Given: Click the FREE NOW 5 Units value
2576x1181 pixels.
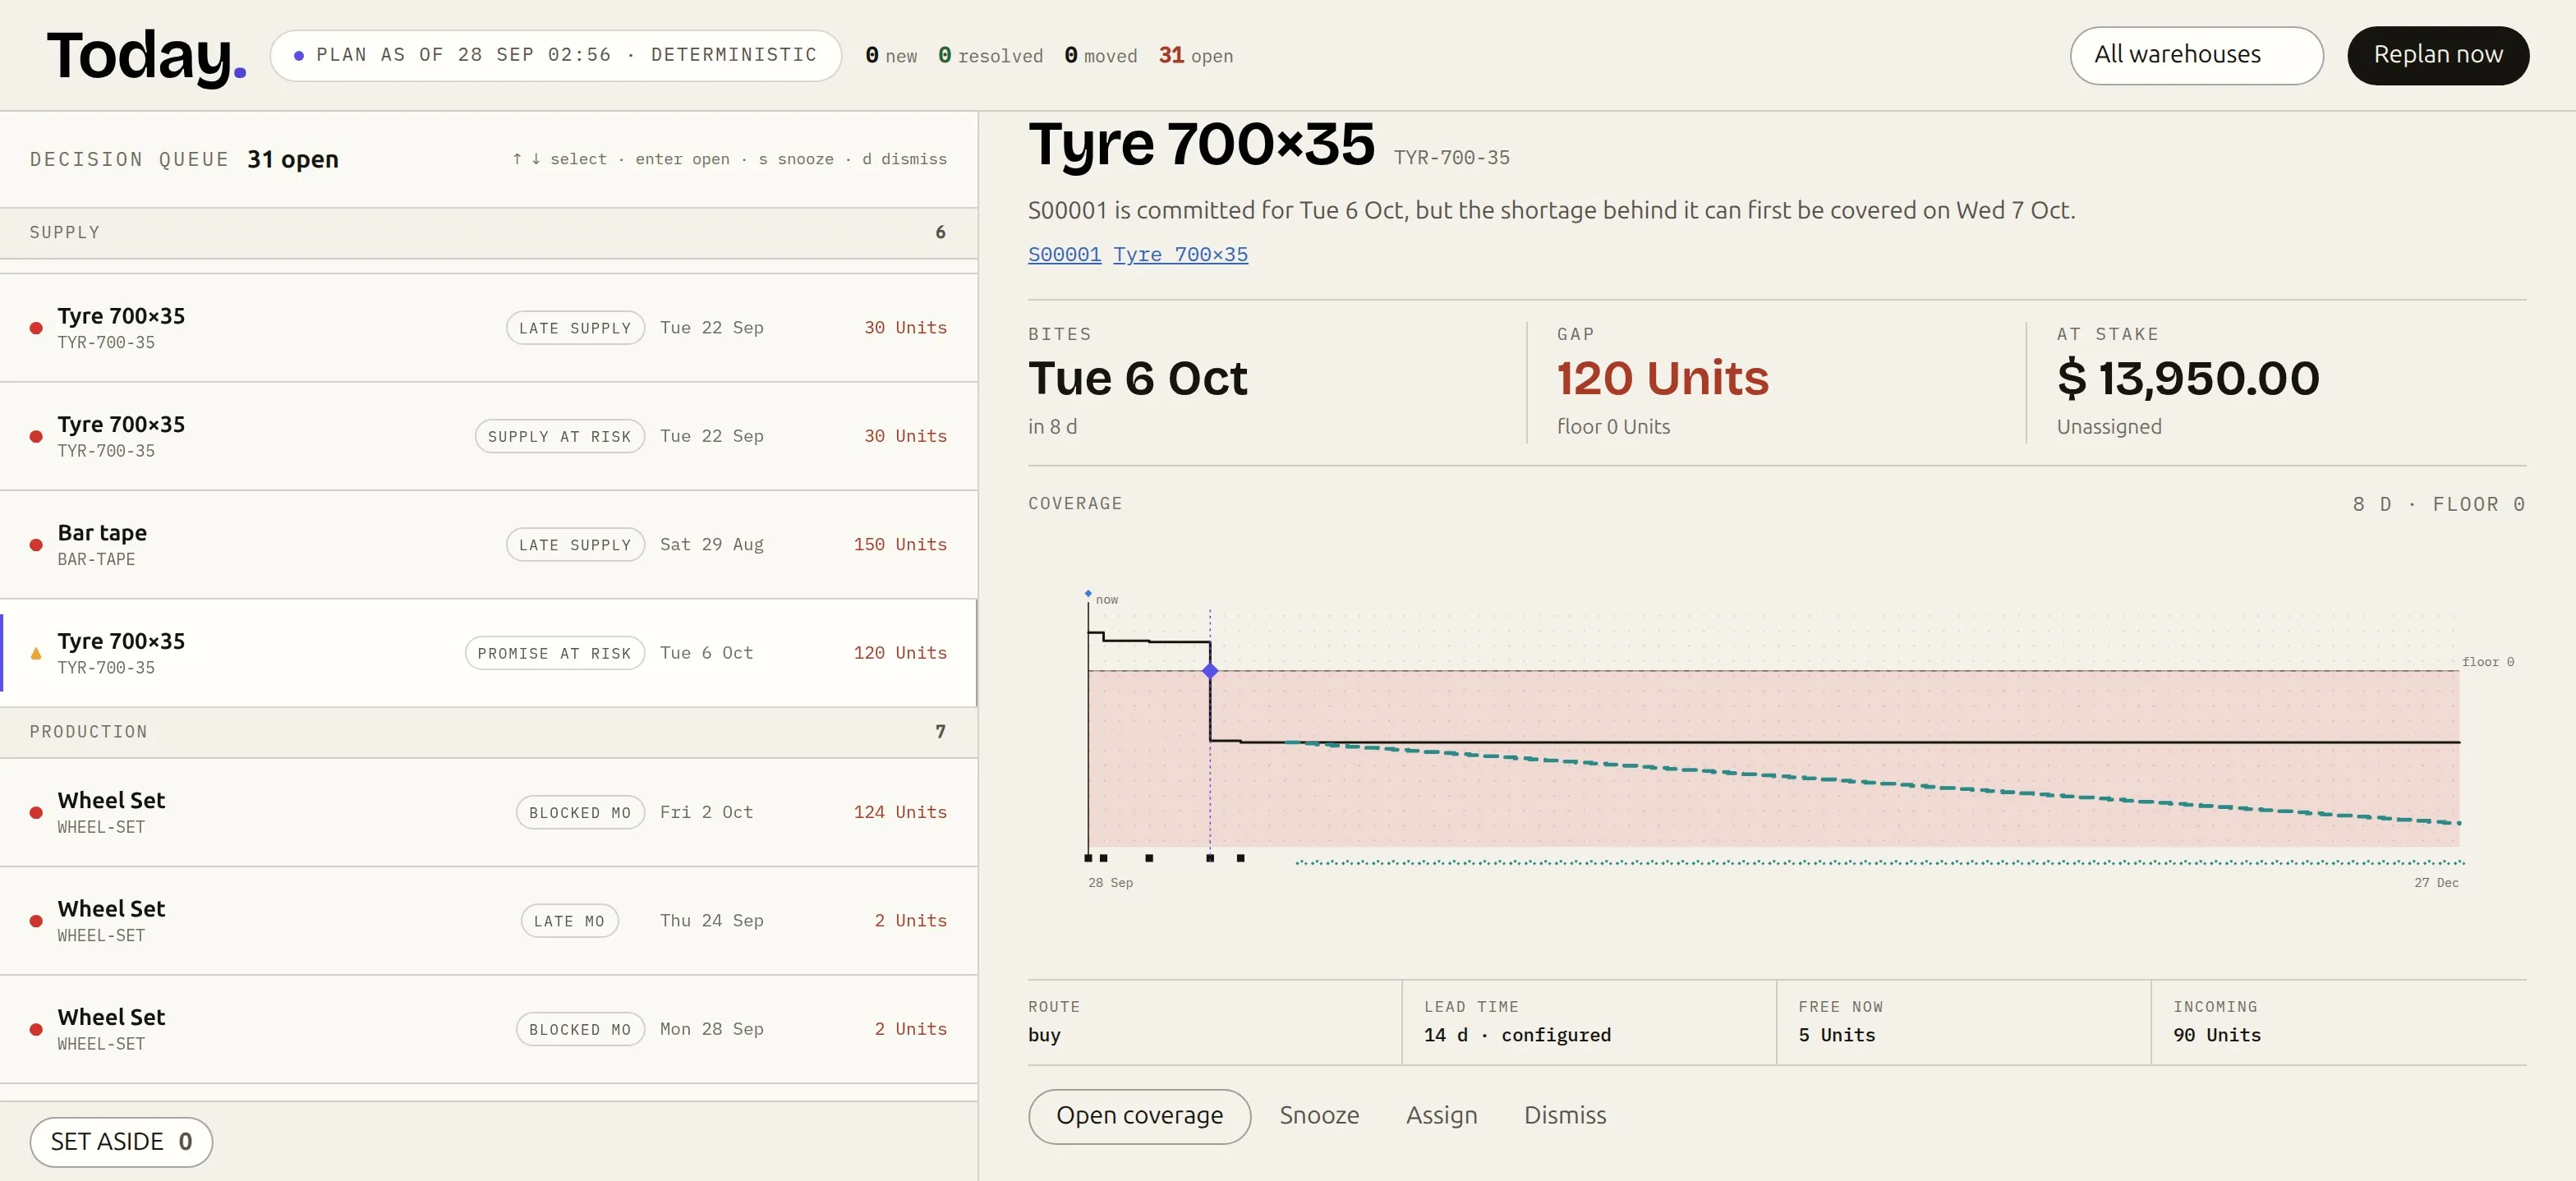Looking at the screenshot, I should (x=1836, y=1035).
